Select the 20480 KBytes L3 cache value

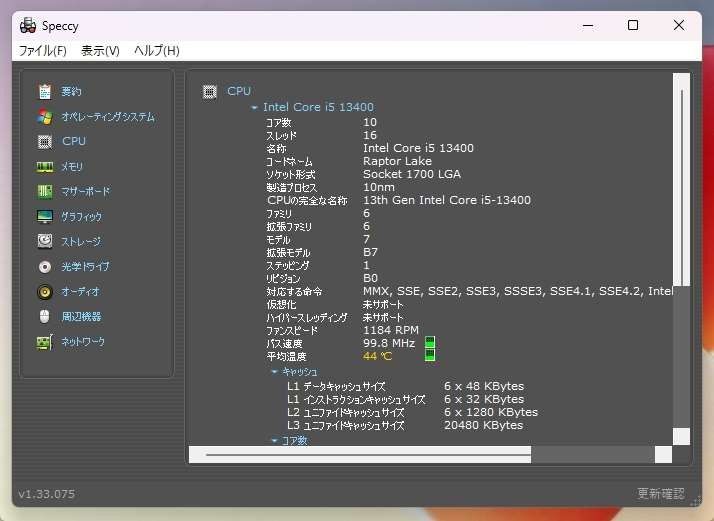pyautogui.click(x=484, y=425)
